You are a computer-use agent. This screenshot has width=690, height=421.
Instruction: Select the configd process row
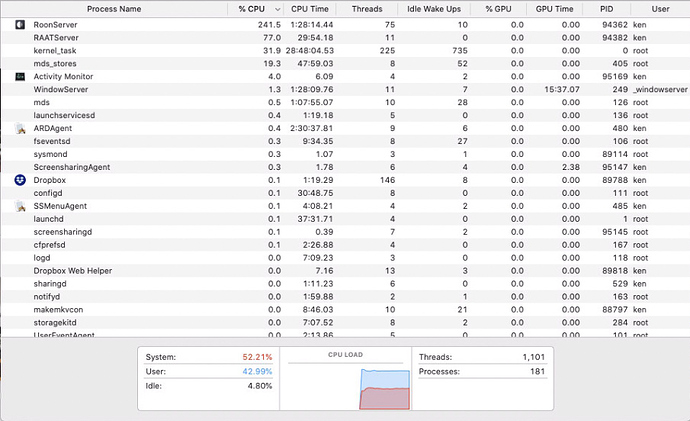(x=345, y=193)
